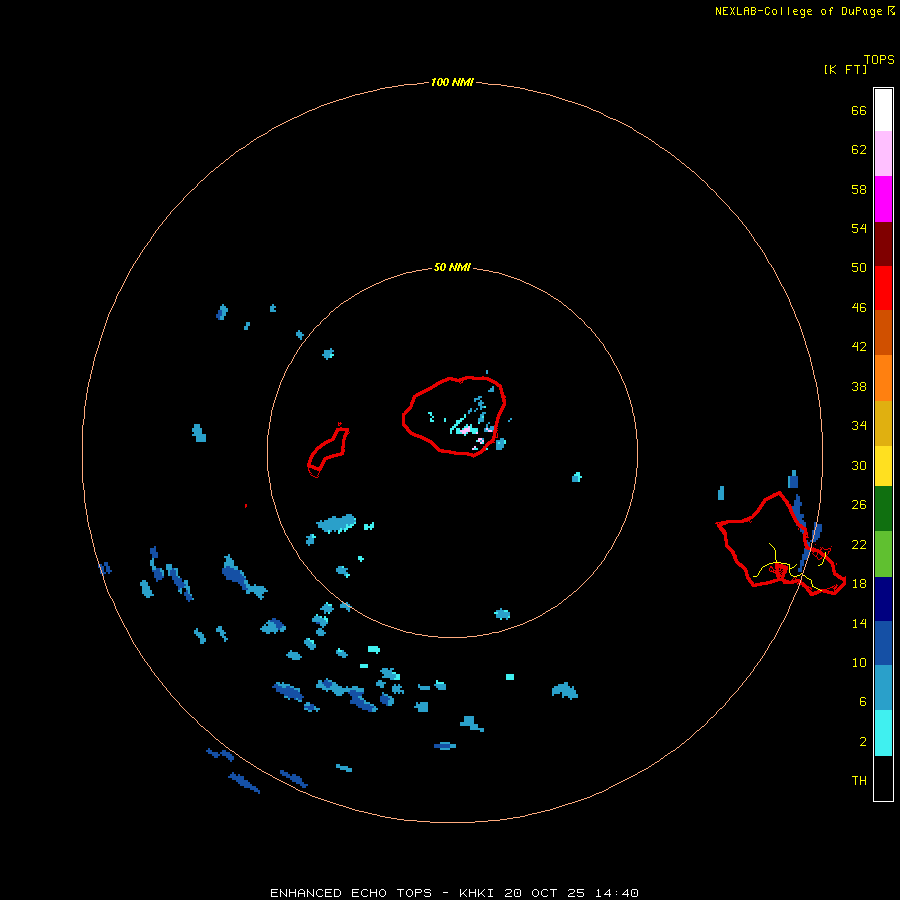Image resolution: width=900 pixels, height=900 pixels.
Task: Select the light green legend band
Action: (x=883, y=554)
